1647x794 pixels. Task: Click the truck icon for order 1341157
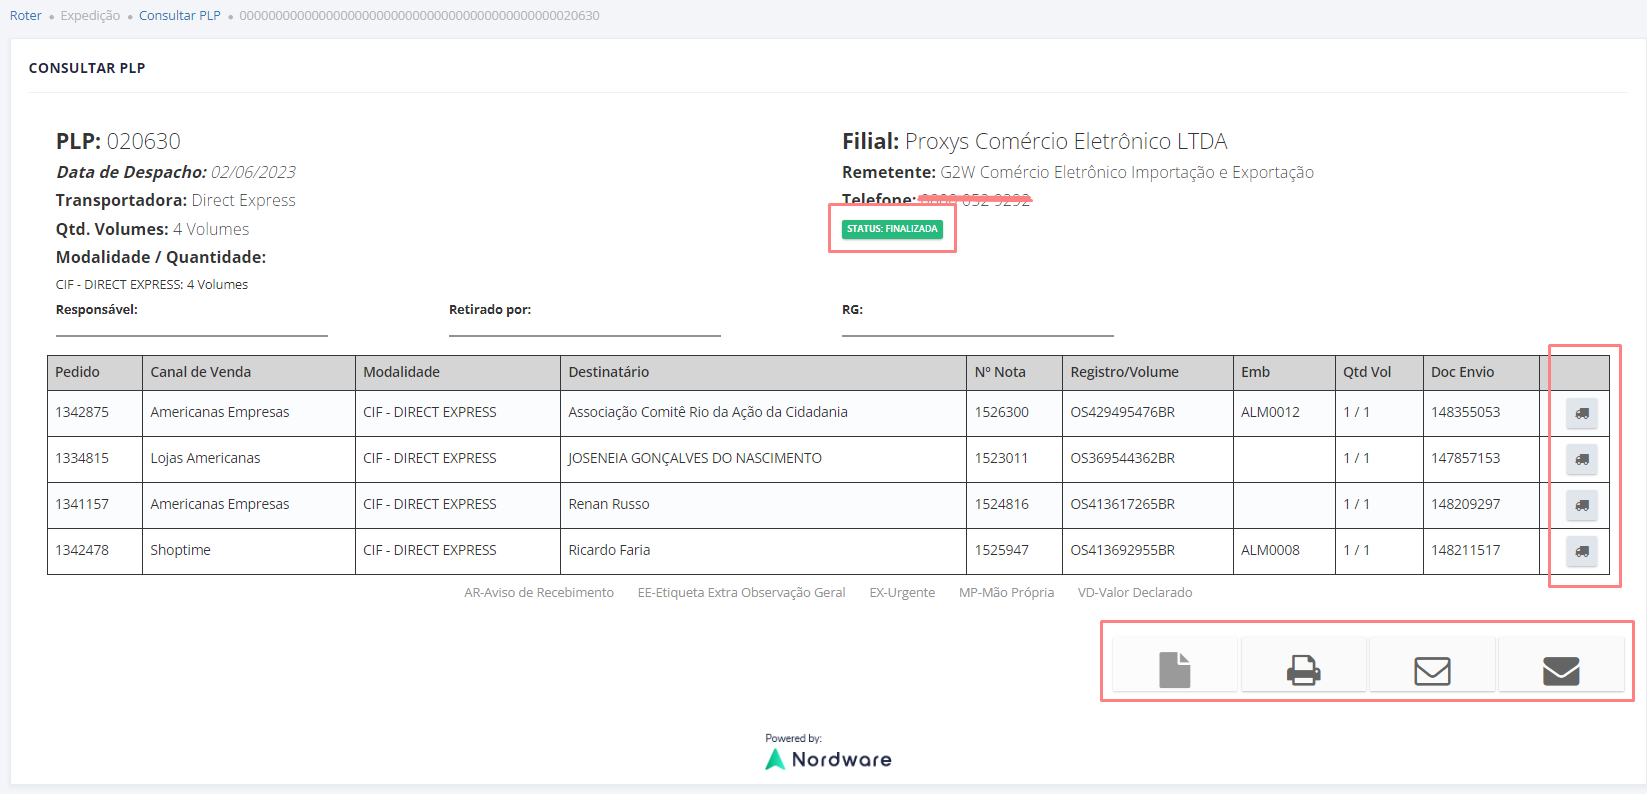pyautogui.click(x=1581, y=505)
